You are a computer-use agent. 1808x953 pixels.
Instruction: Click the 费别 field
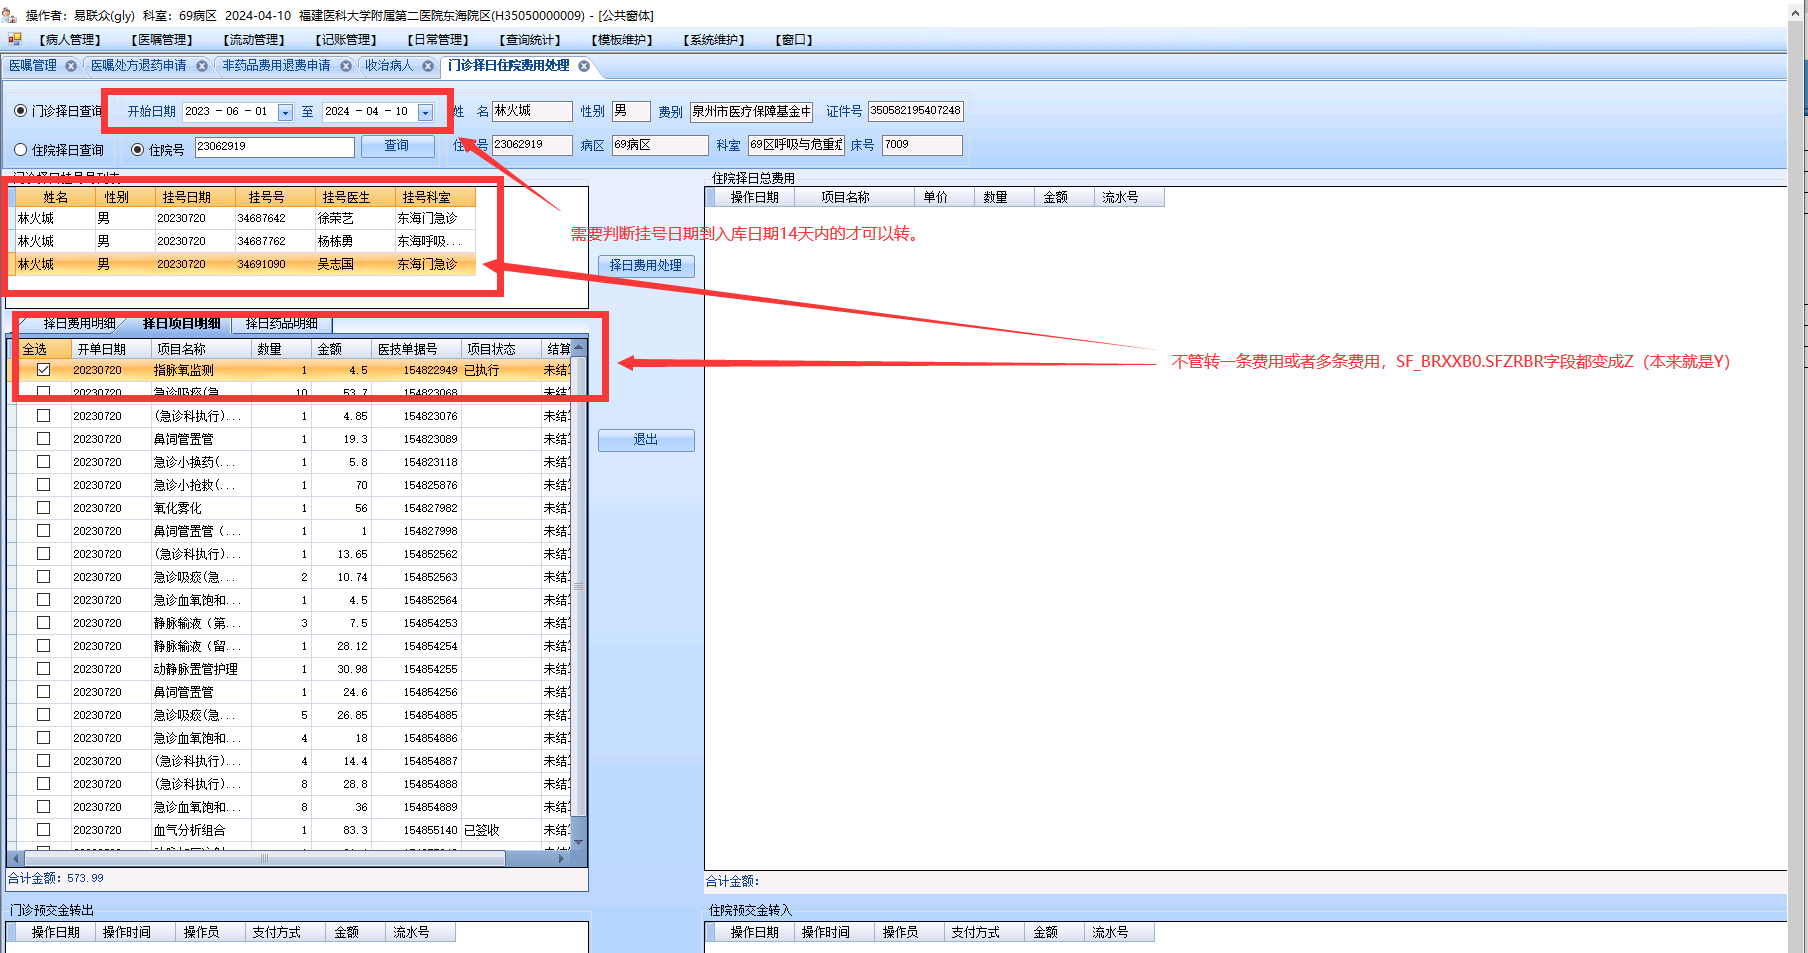(x=751, y=112)
